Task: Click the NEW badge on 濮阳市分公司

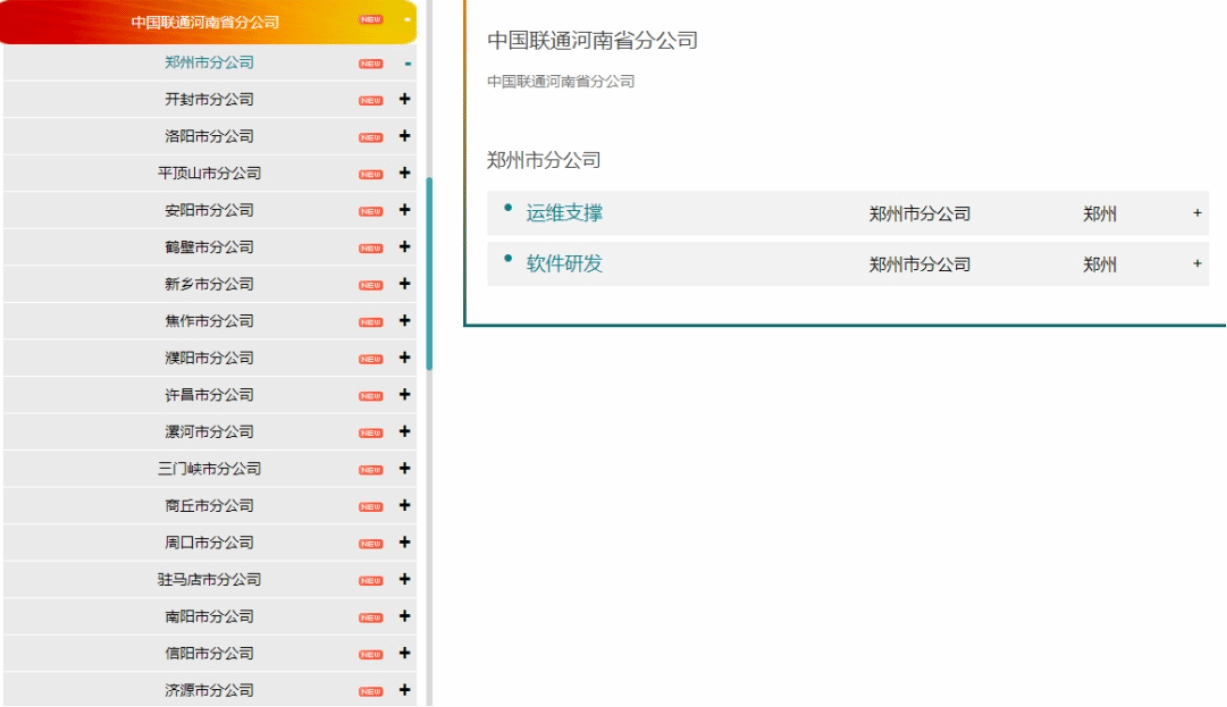Action: [371, 360]
